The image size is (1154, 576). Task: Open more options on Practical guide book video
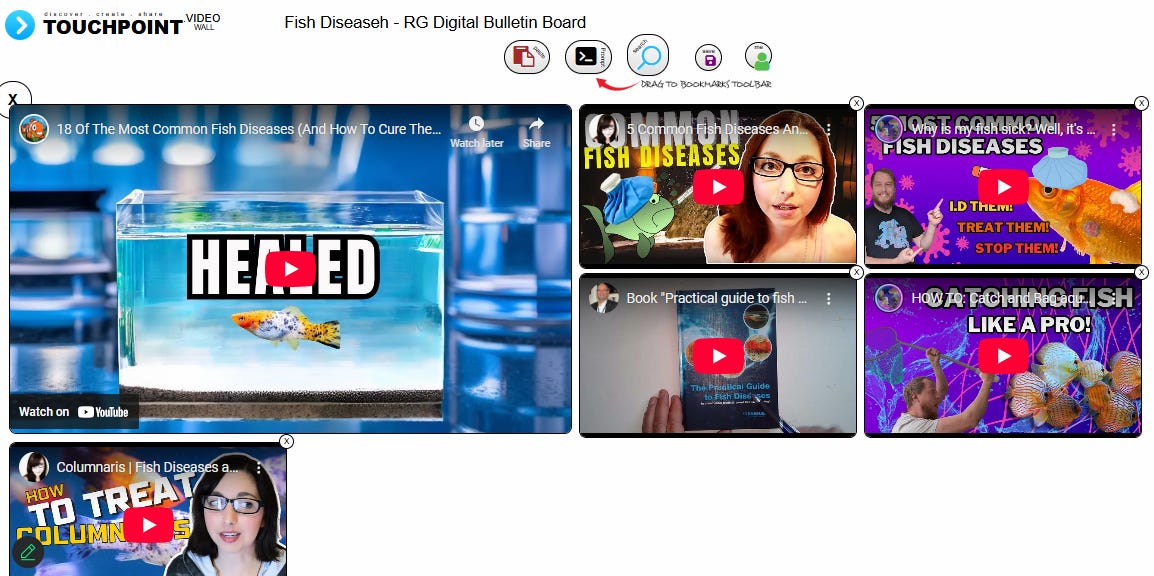point(828,299)
